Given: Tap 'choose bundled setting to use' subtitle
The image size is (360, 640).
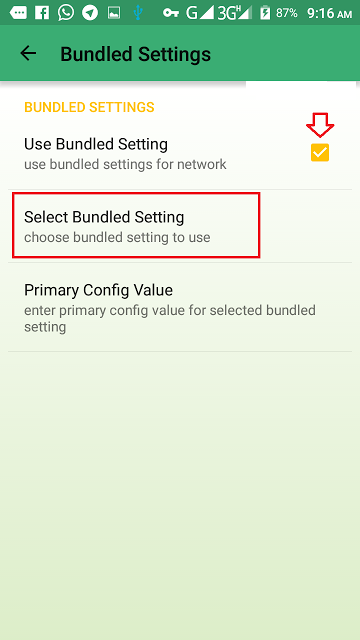Looking at the screenshot, I should point(117,237).
